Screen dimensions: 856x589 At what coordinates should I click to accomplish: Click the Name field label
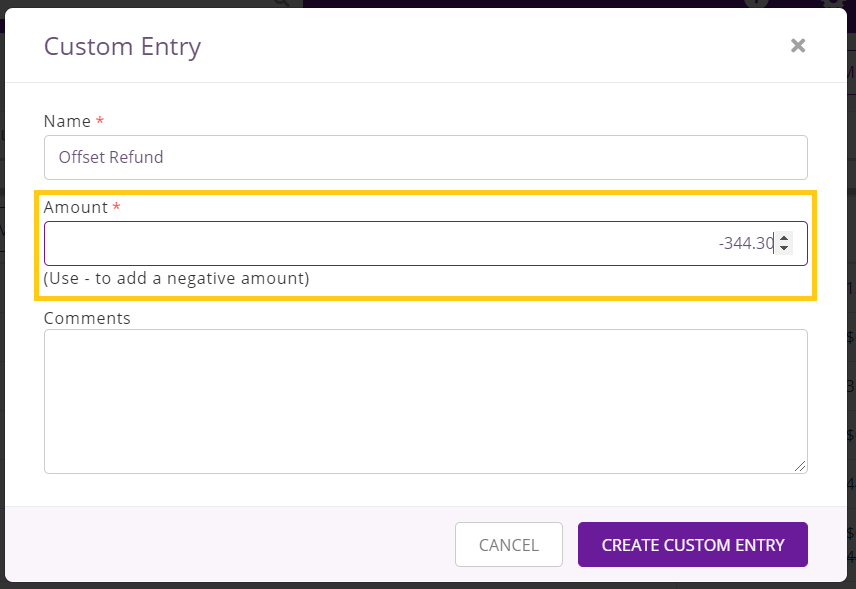67,121
